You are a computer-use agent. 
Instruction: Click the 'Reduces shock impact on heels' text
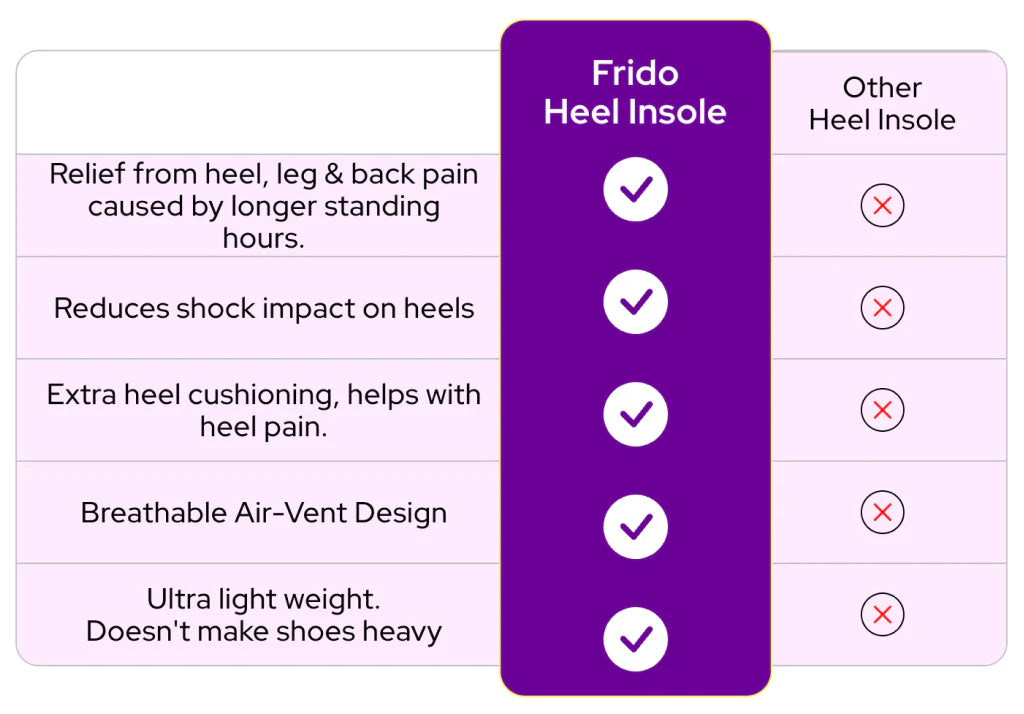(264, 308)
